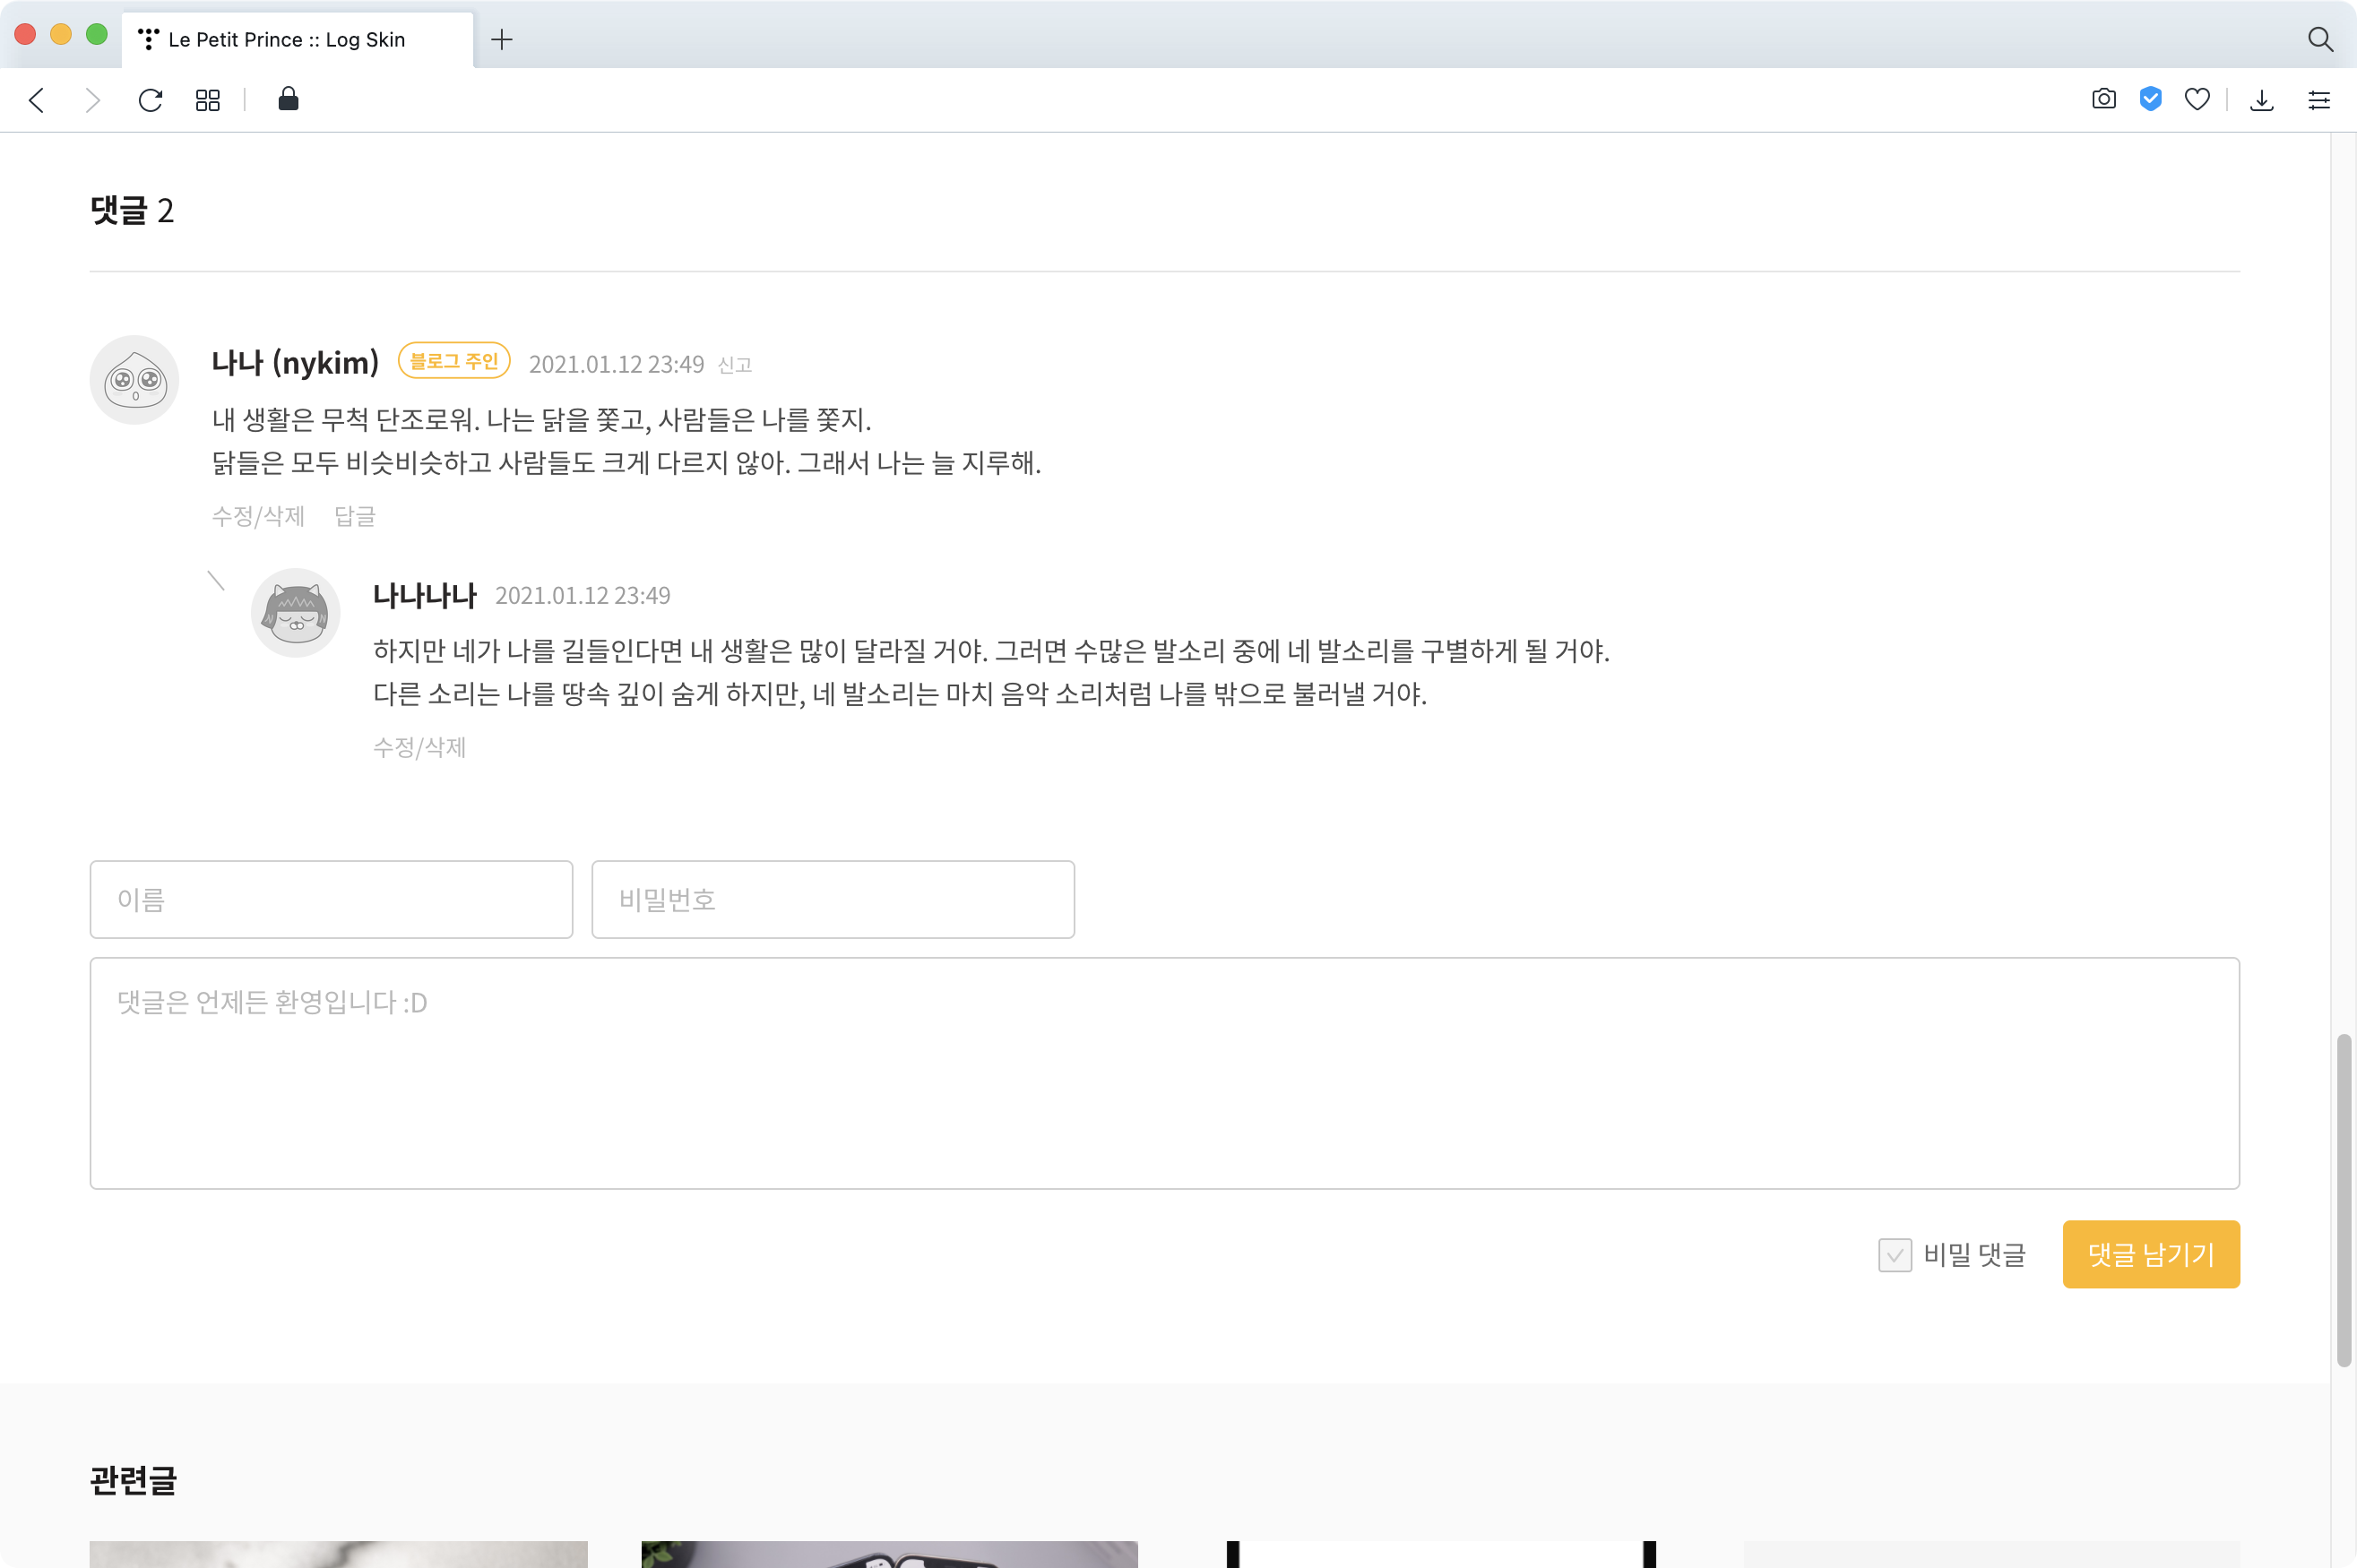This screenshot has height=1568, width=2357.
Task: Click 신고 next to the comment timestamp
Action: [x=735, y=365]
